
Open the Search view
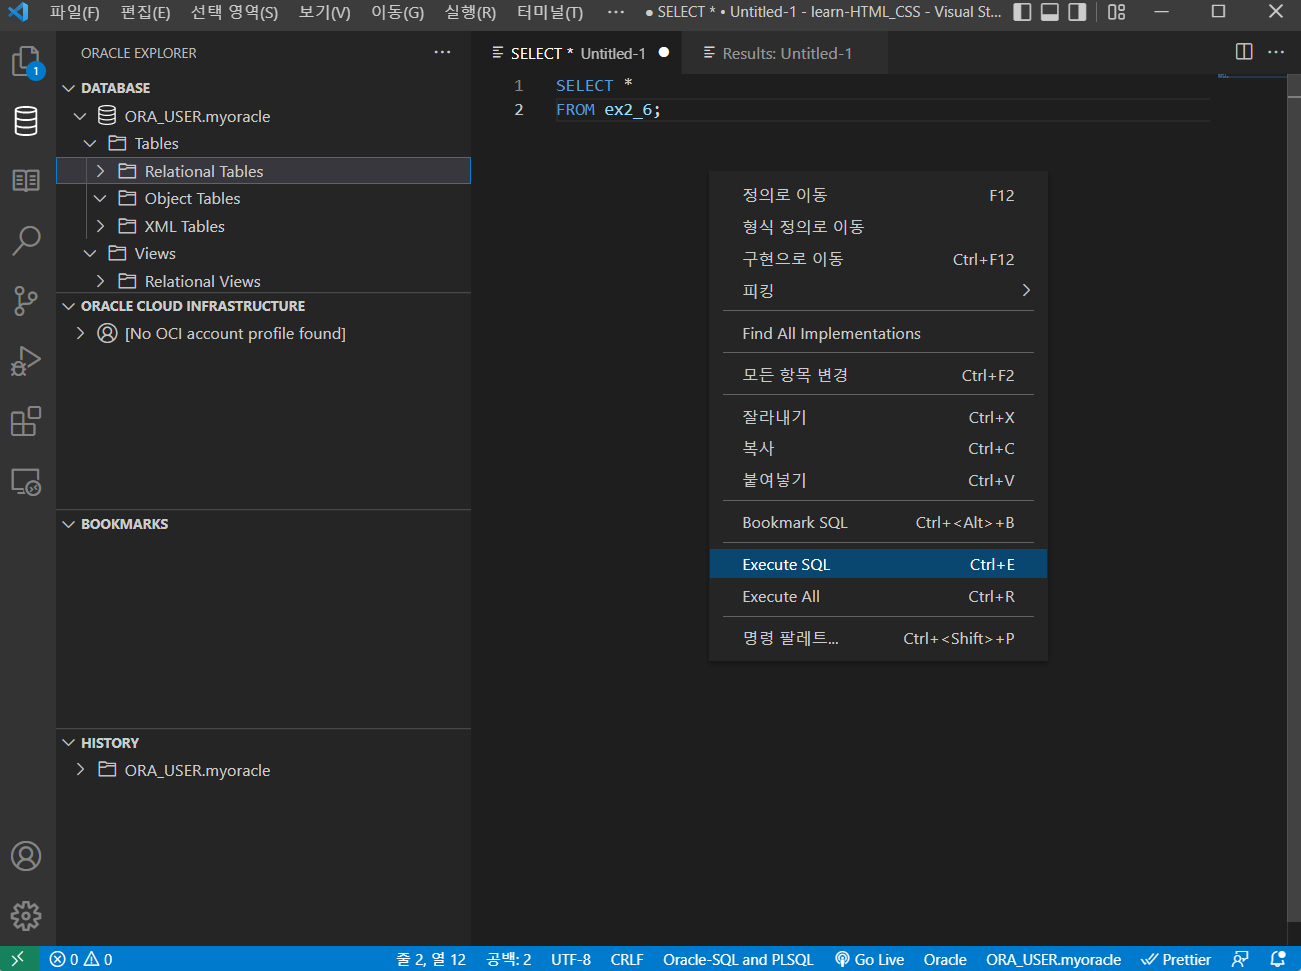(26, 240)
